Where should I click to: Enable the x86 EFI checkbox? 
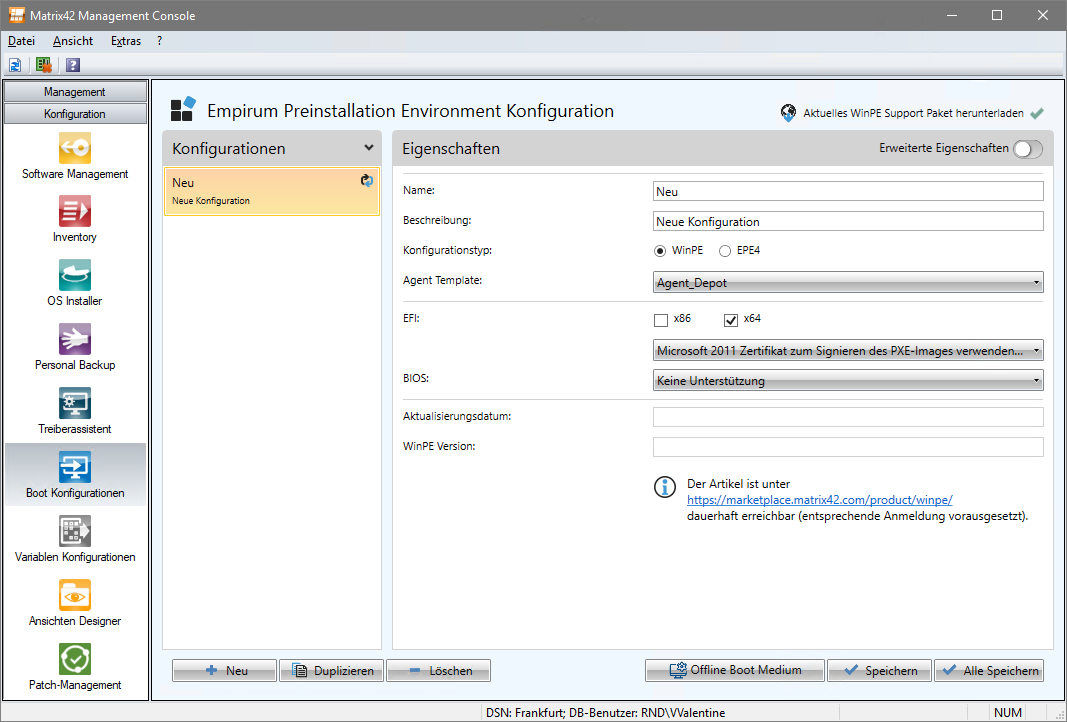coord(660,319)
